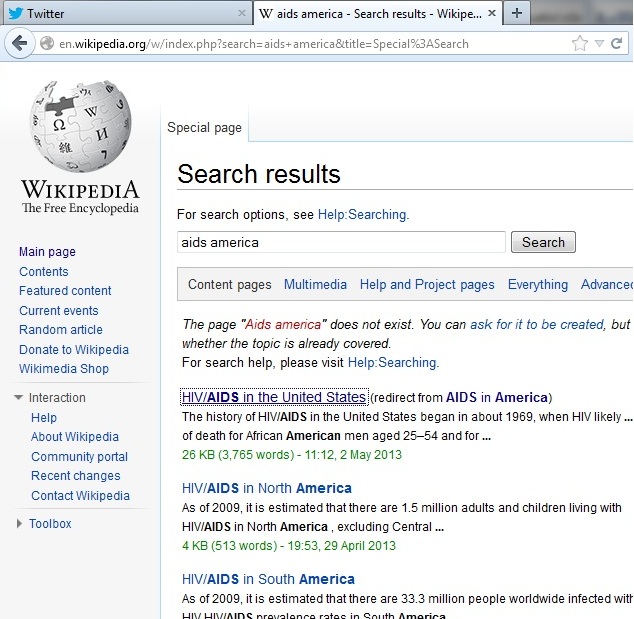Switch to Help and Project pages profile
This screenshot has width=634, height=619.
[427, 284]
